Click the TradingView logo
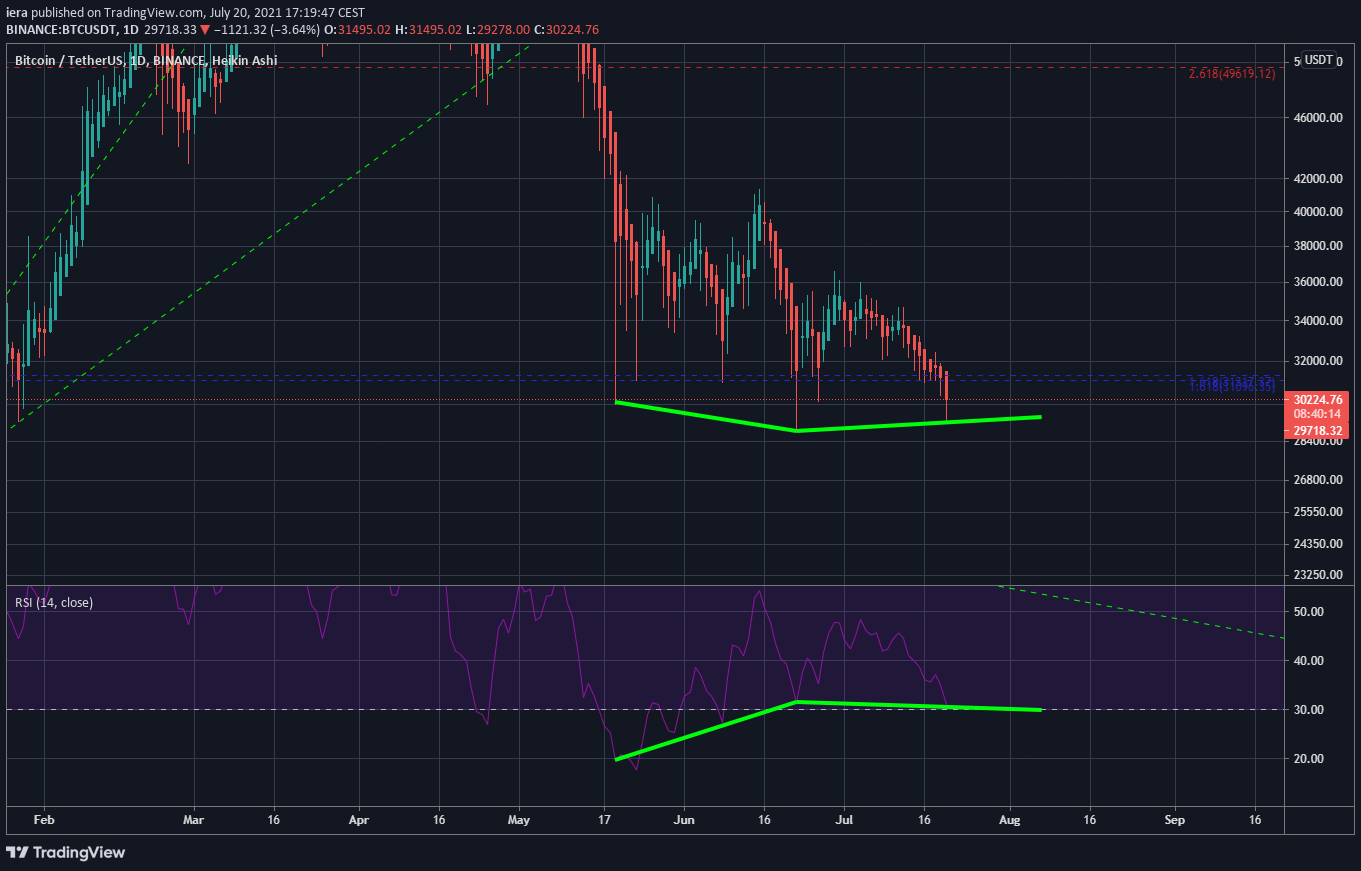Screen dimensions: 1361x871 (65, 852)
